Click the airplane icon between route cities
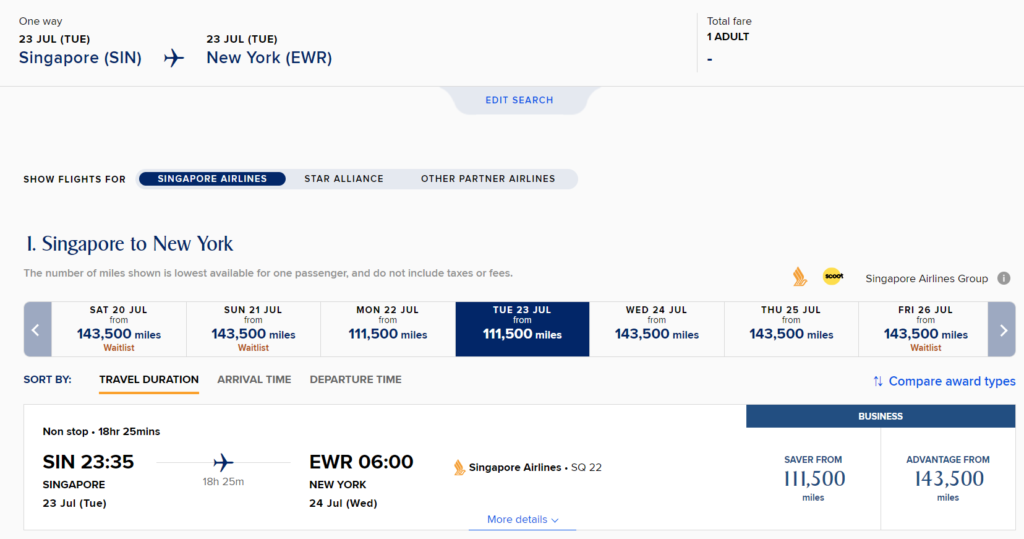This screenshot has height=539, width=1024. [x=174, y=58]
